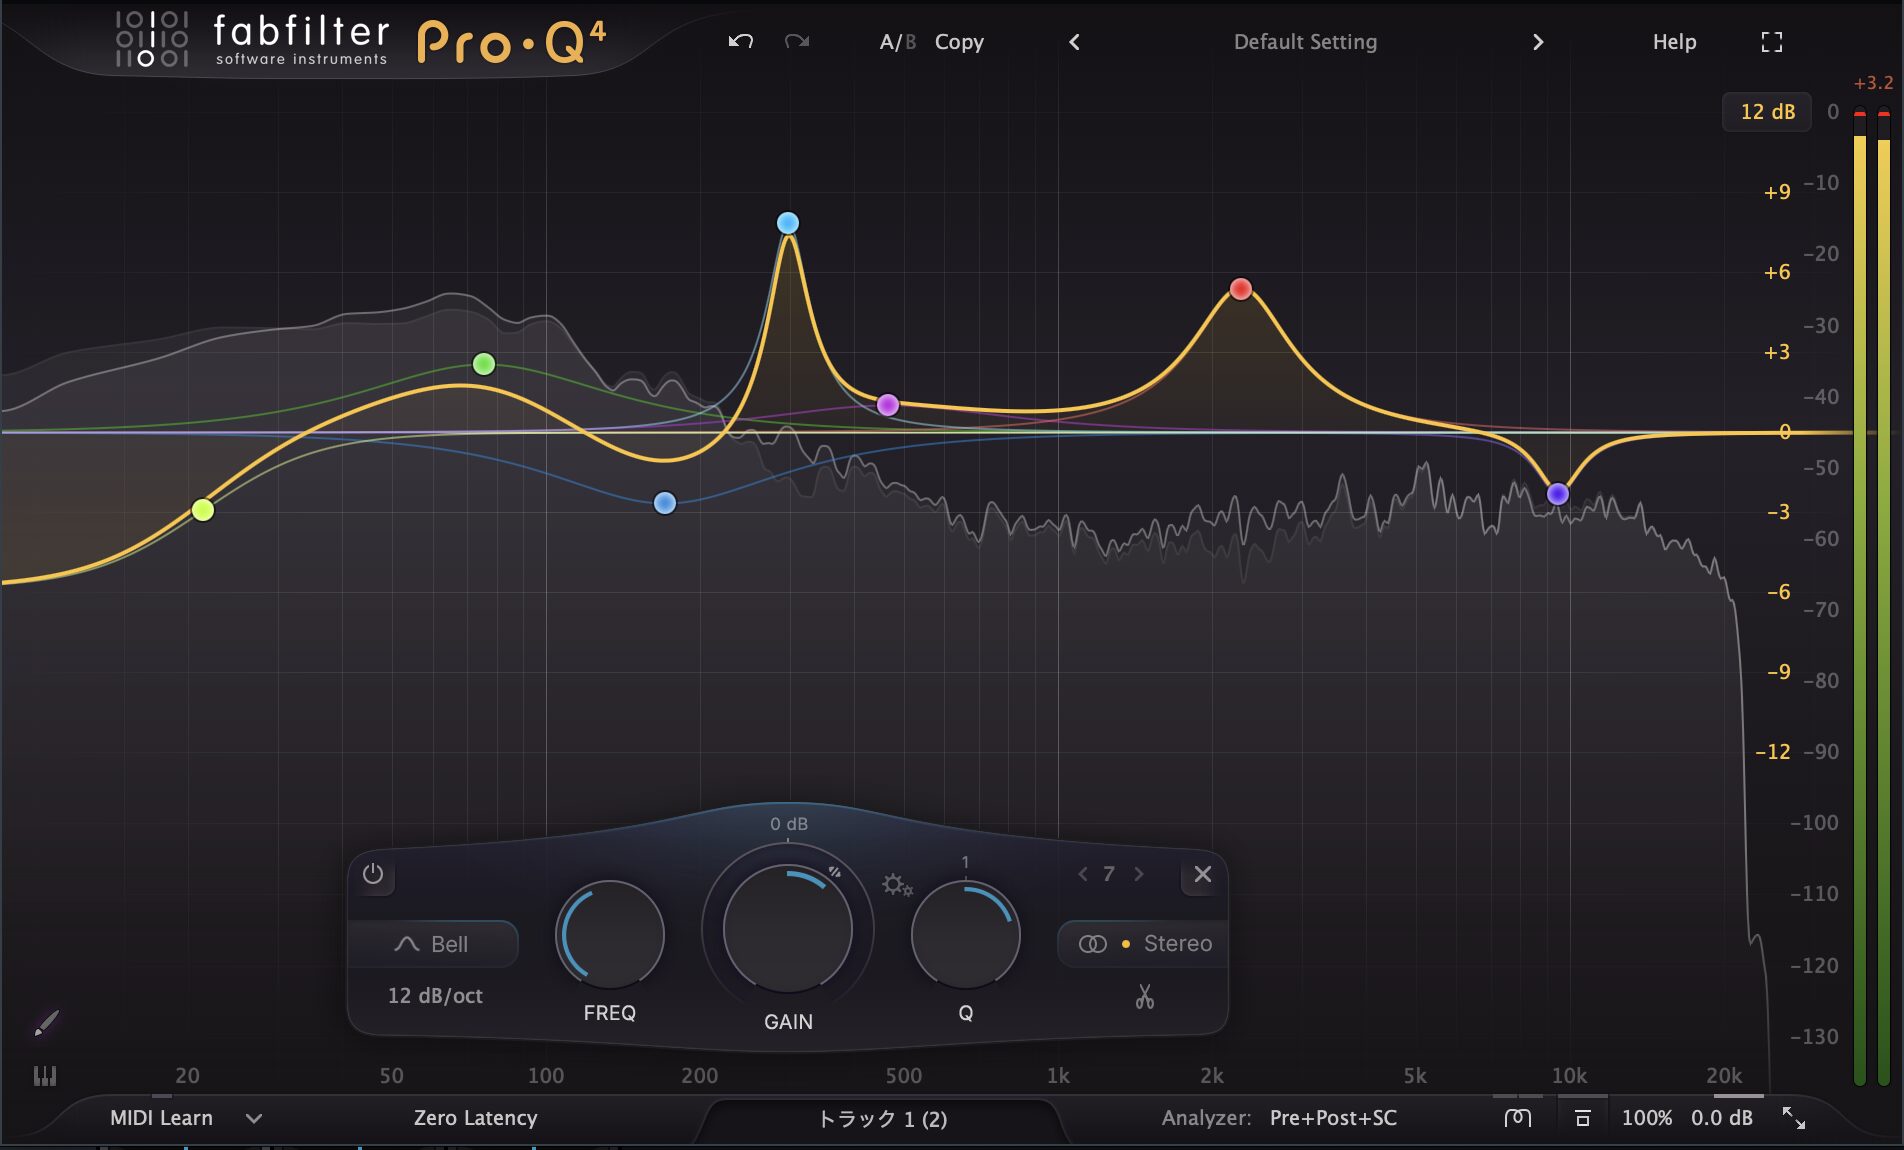Click the +3.2 peak level readout

[1873, 83]
